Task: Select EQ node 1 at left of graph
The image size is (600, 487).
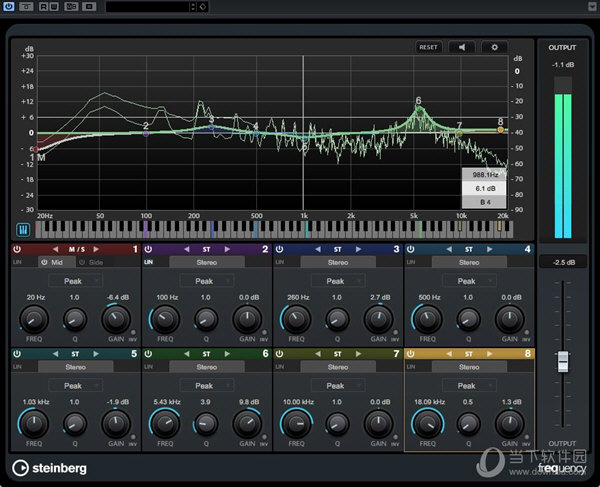Action: (36, 150)
